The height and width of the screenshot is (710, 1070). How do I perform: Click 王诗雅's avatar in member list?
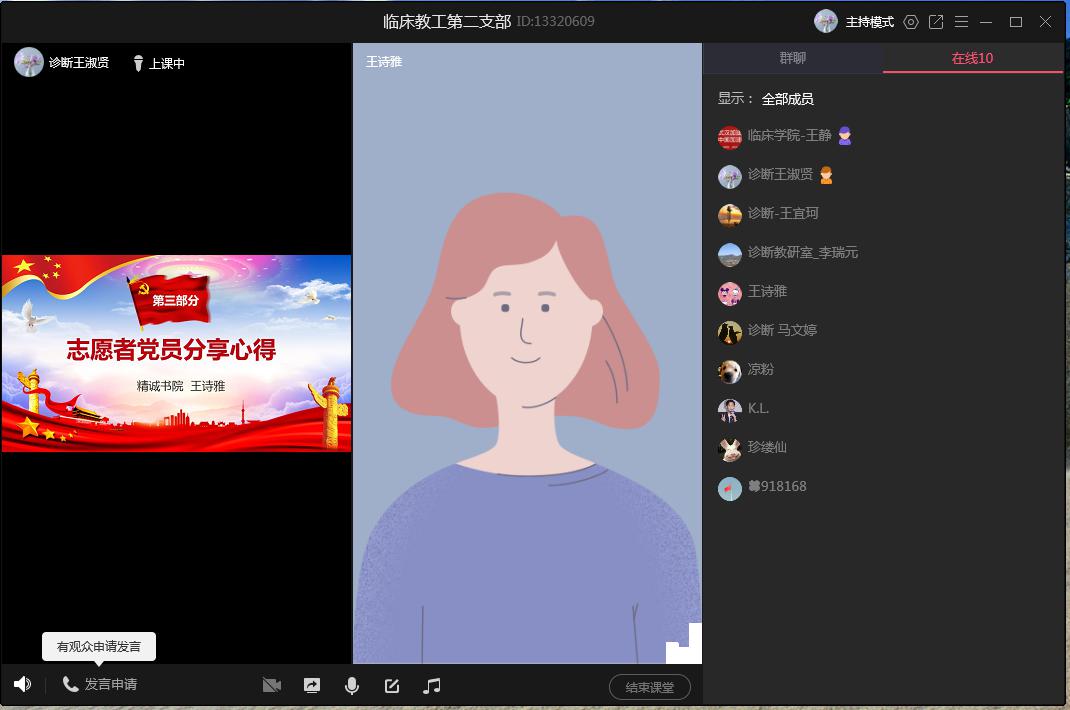point(730,292)
